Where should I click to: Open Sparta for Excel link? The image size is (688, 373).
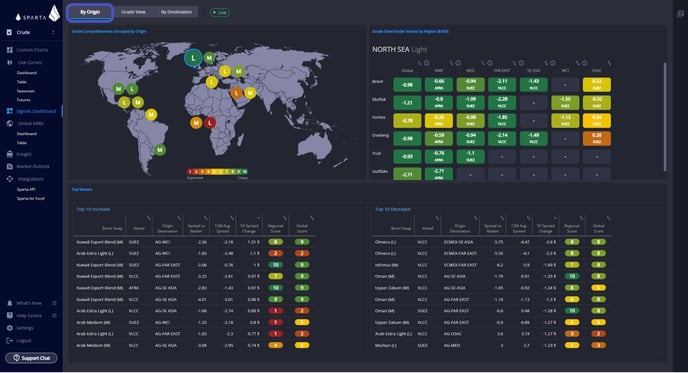click(31, 198)
